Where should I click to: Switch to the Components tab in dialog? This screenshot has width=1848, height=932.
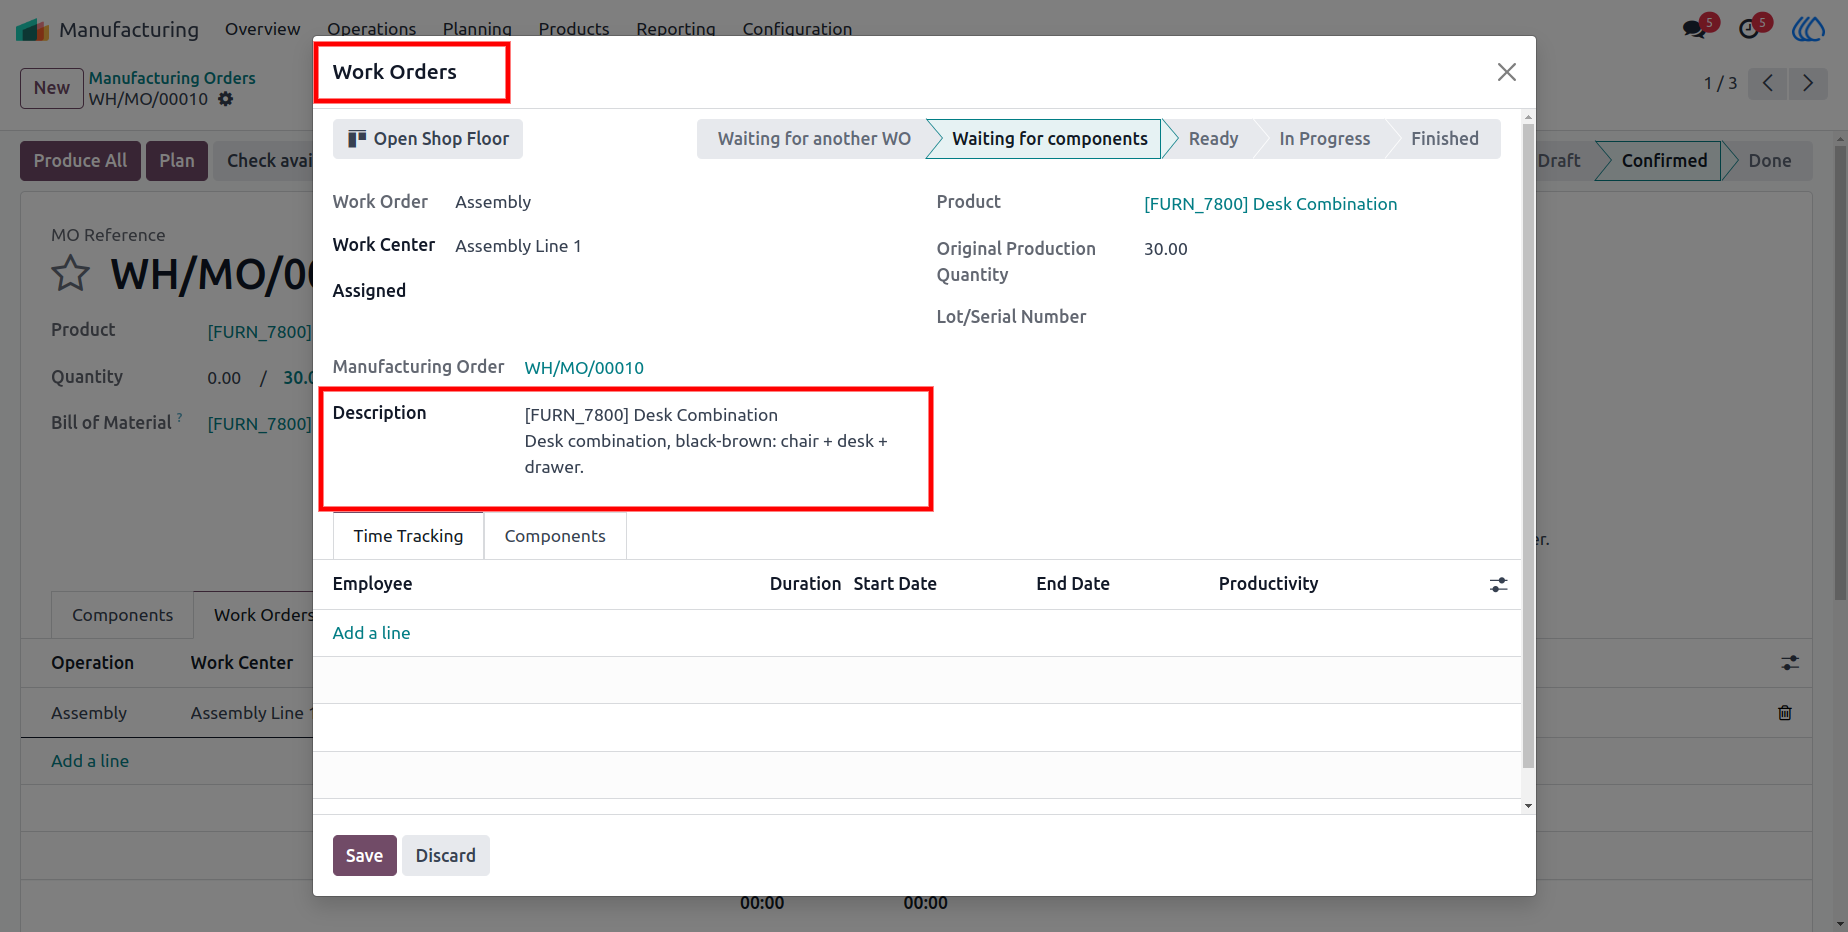tap(555, 536)
